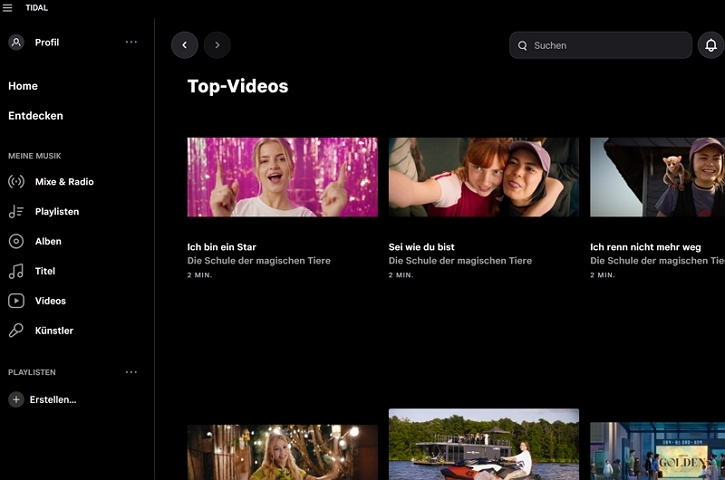This screenshot has width=725, height=480.
Task: Click the Künstler microphone icon
Action: pos(16,331)
